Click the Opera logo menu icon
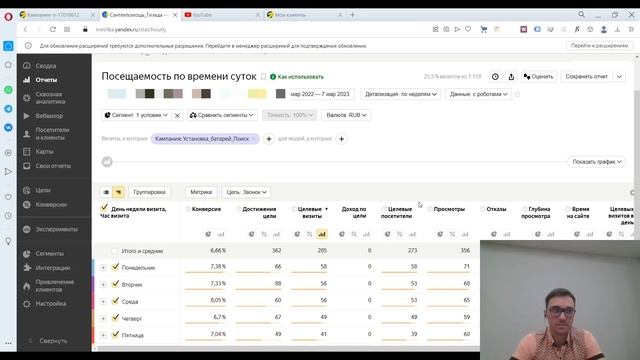This screenshot has height=360, width=640. (x=8, y=17)
